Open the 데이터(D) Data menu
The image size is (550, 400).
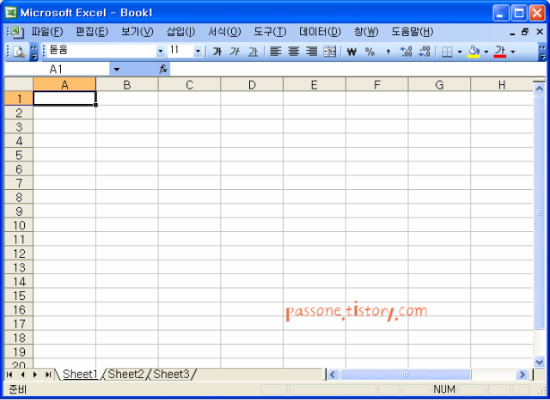coord(320,32)
